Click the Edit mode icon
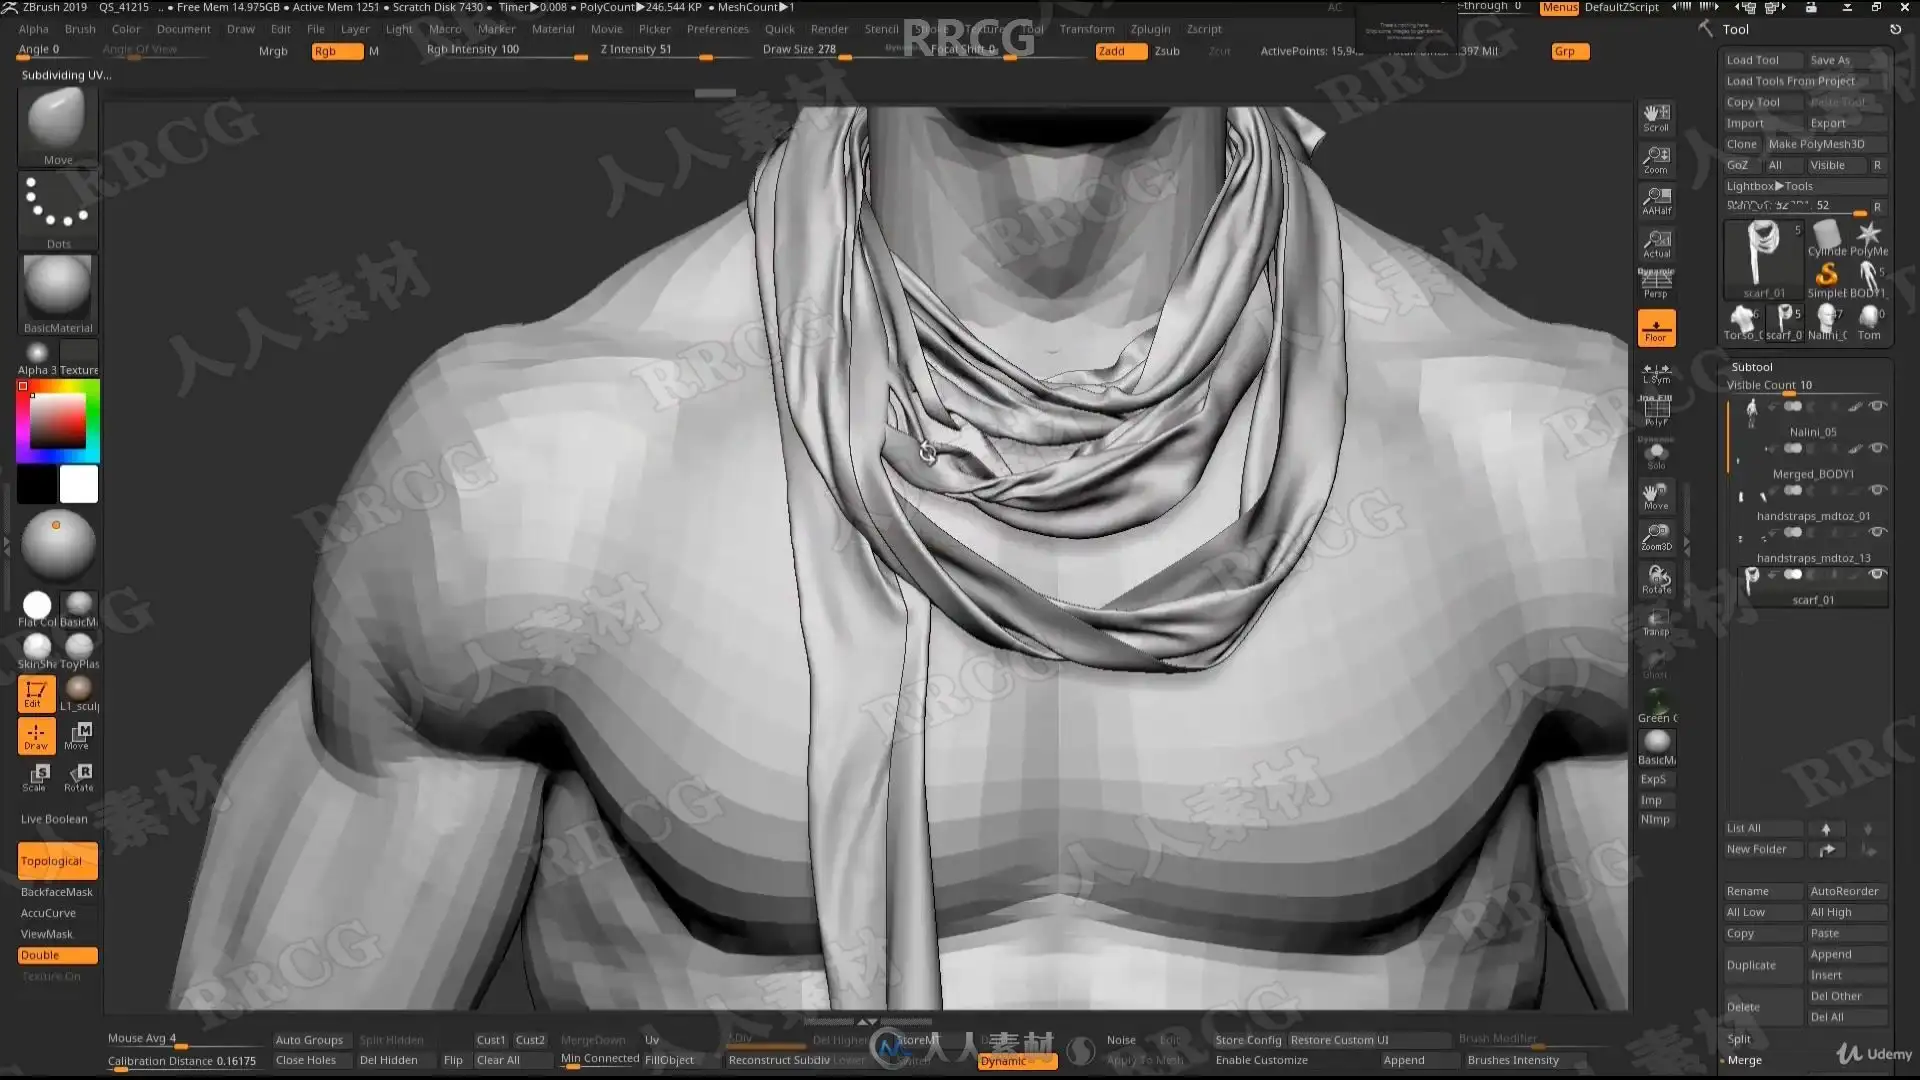1920x1080 pixels. click(35, 694)
